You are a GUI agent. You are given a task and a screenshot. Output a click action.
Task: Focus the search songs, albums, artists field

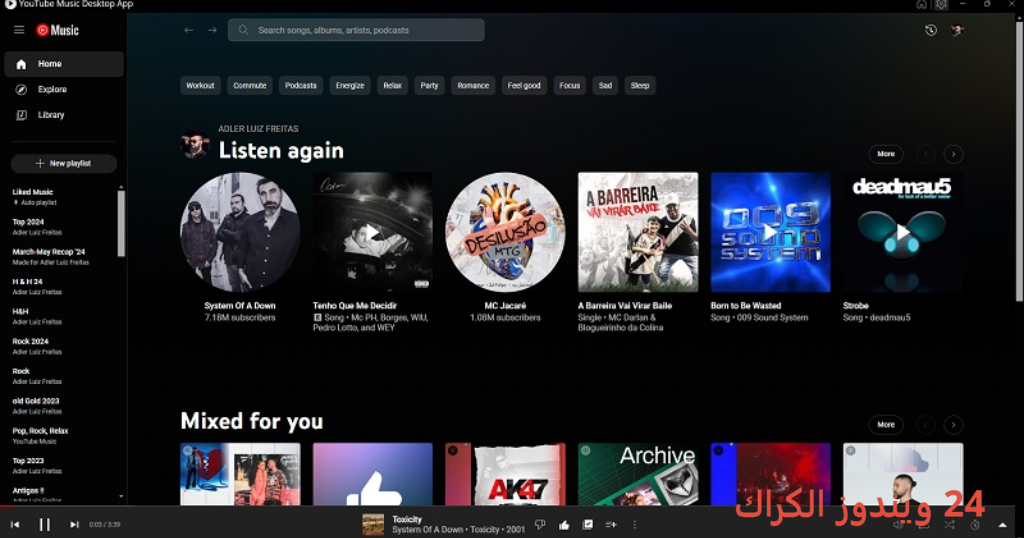356,30
